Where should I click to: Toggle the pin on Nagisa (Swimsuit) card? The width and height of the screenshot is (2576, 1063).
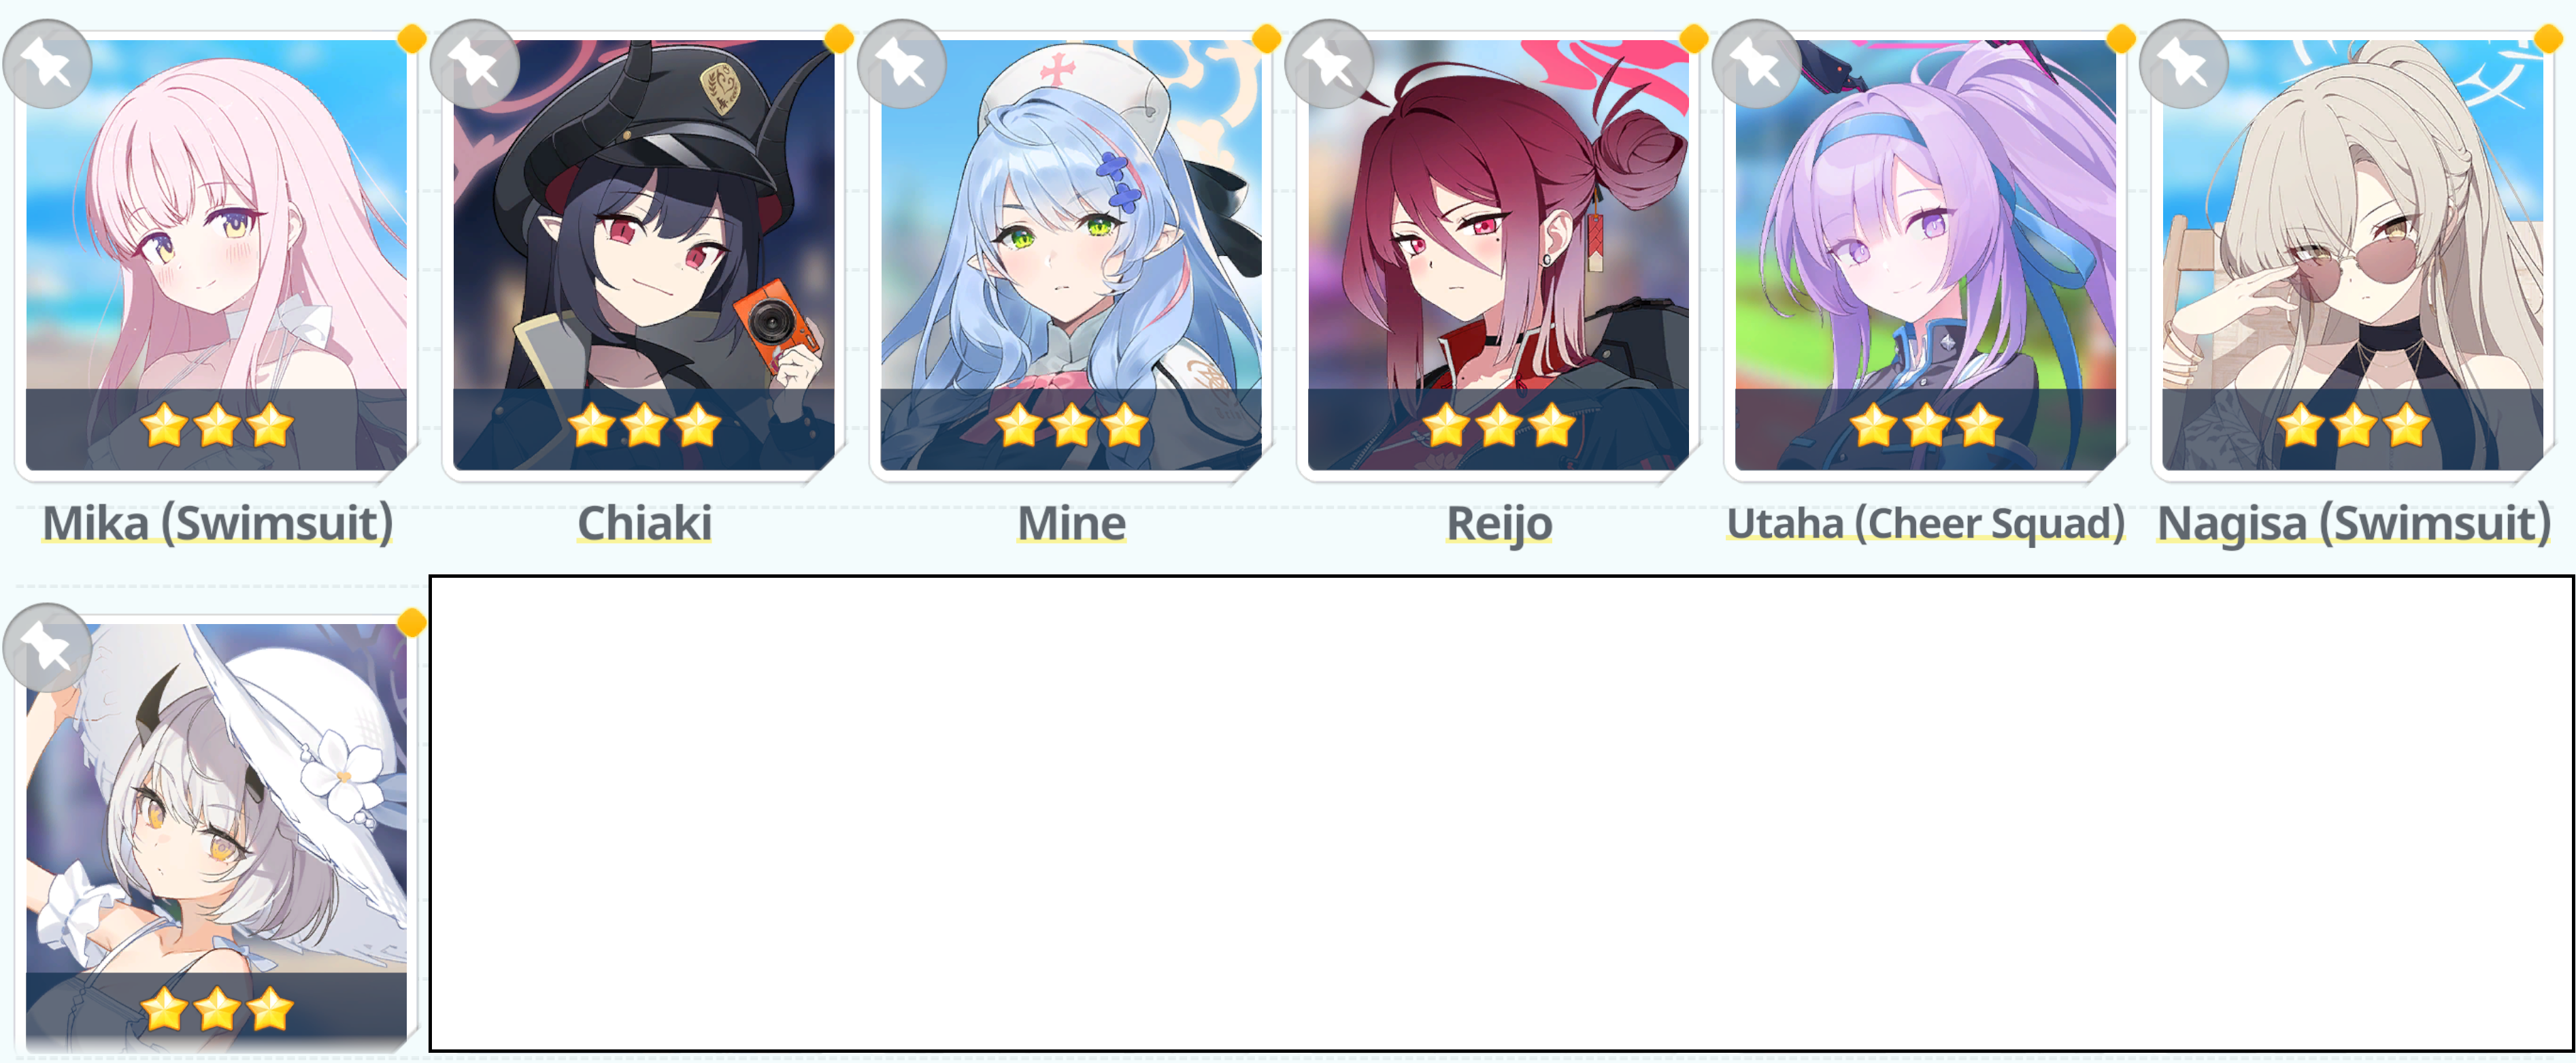coord(2183,64)
